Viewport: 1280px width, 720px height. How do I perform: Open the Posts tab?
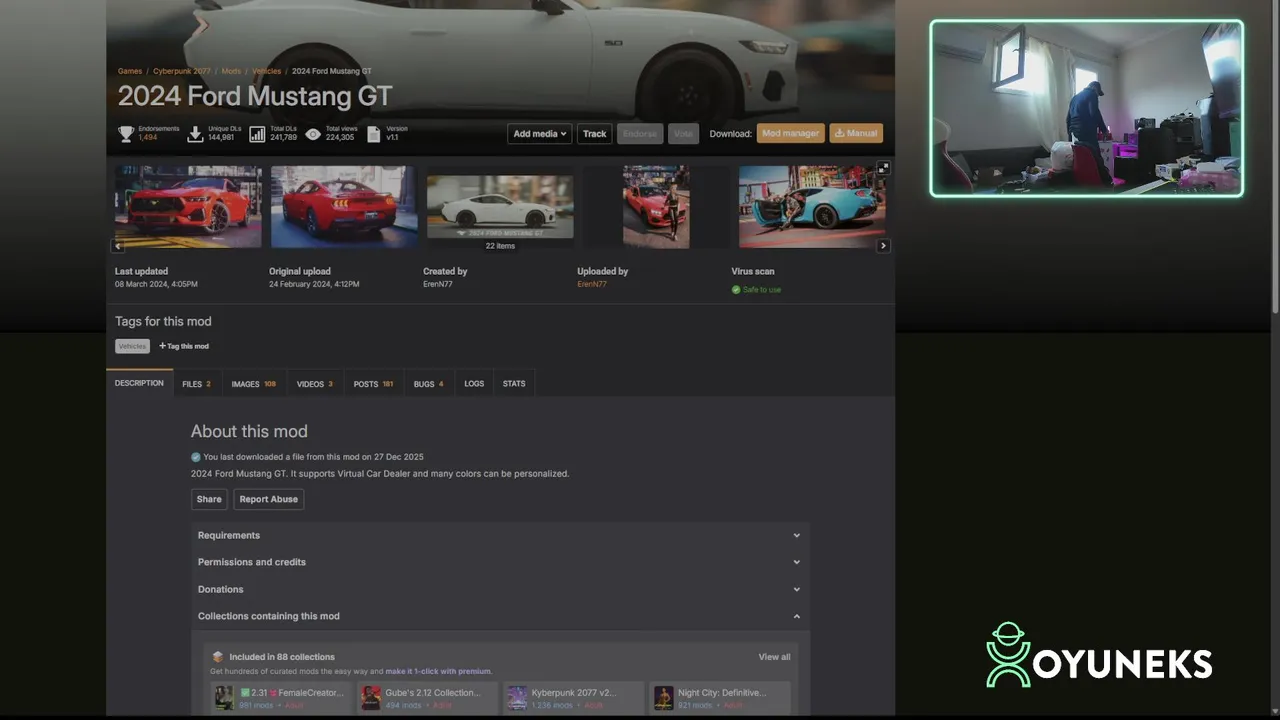[373, 384]
